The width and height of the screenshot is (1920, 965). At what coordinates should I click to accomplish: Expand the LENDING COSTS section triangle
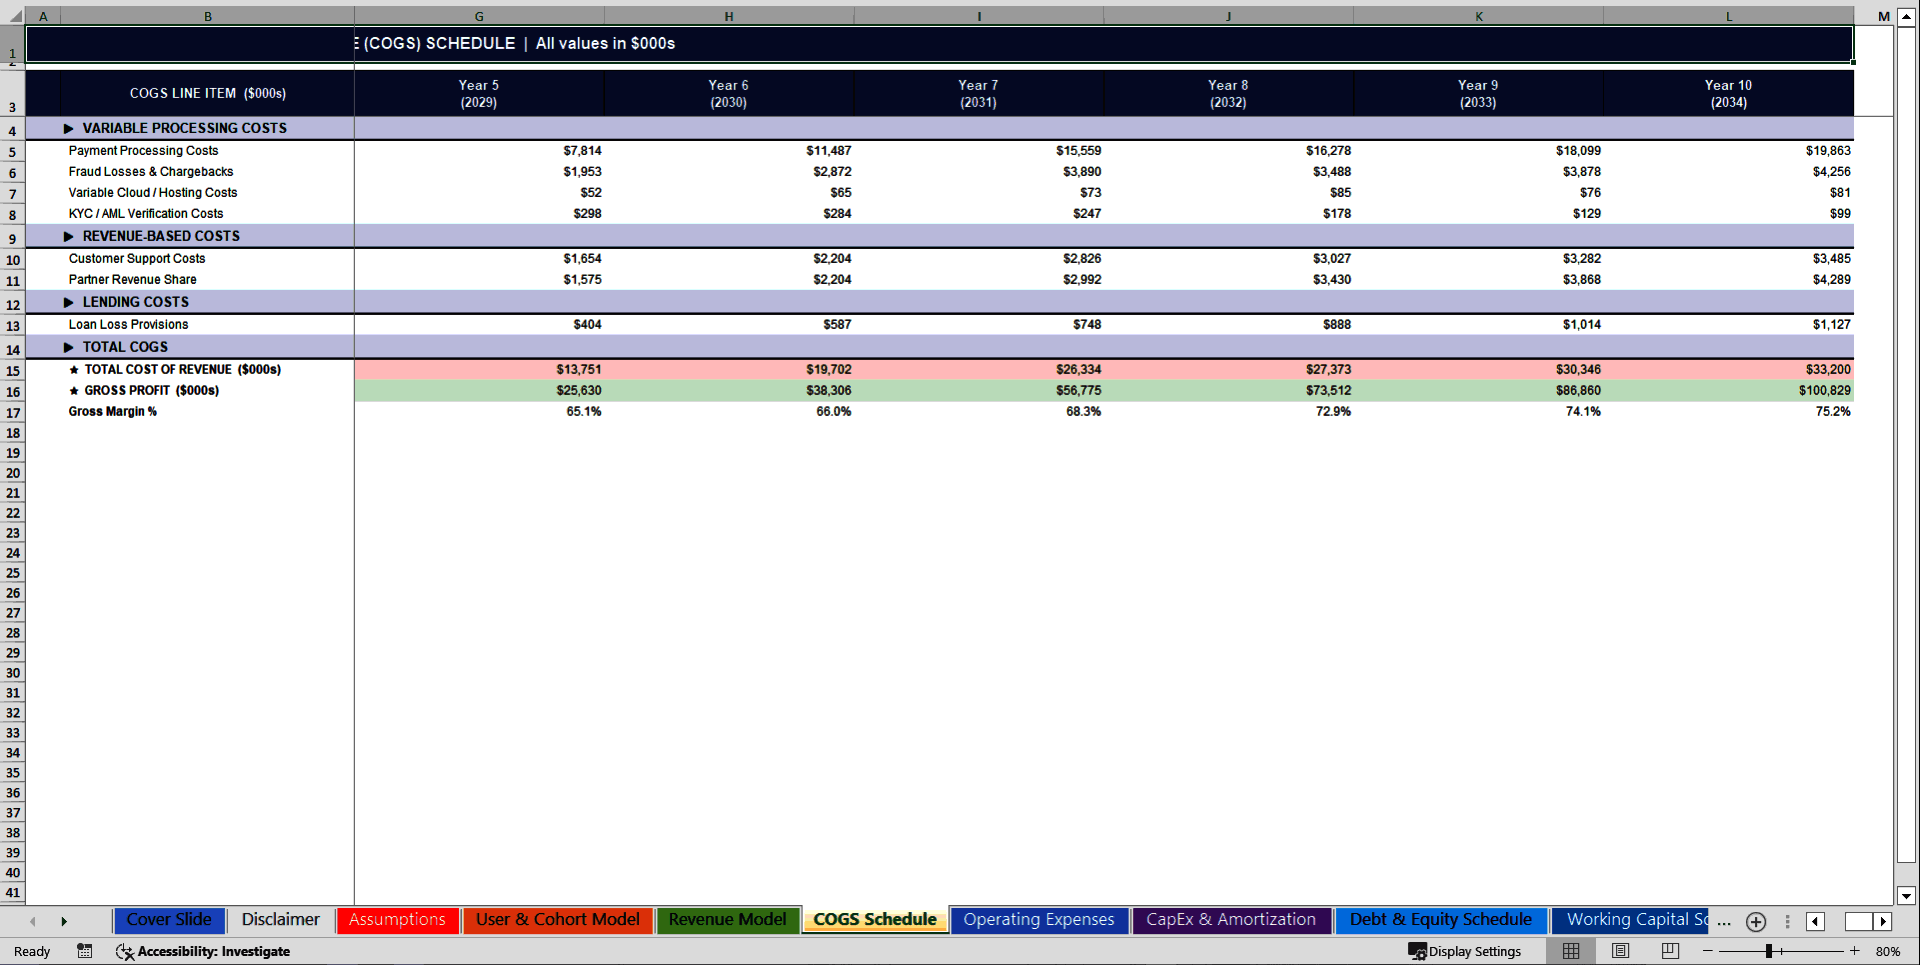[x=68, y=301]
